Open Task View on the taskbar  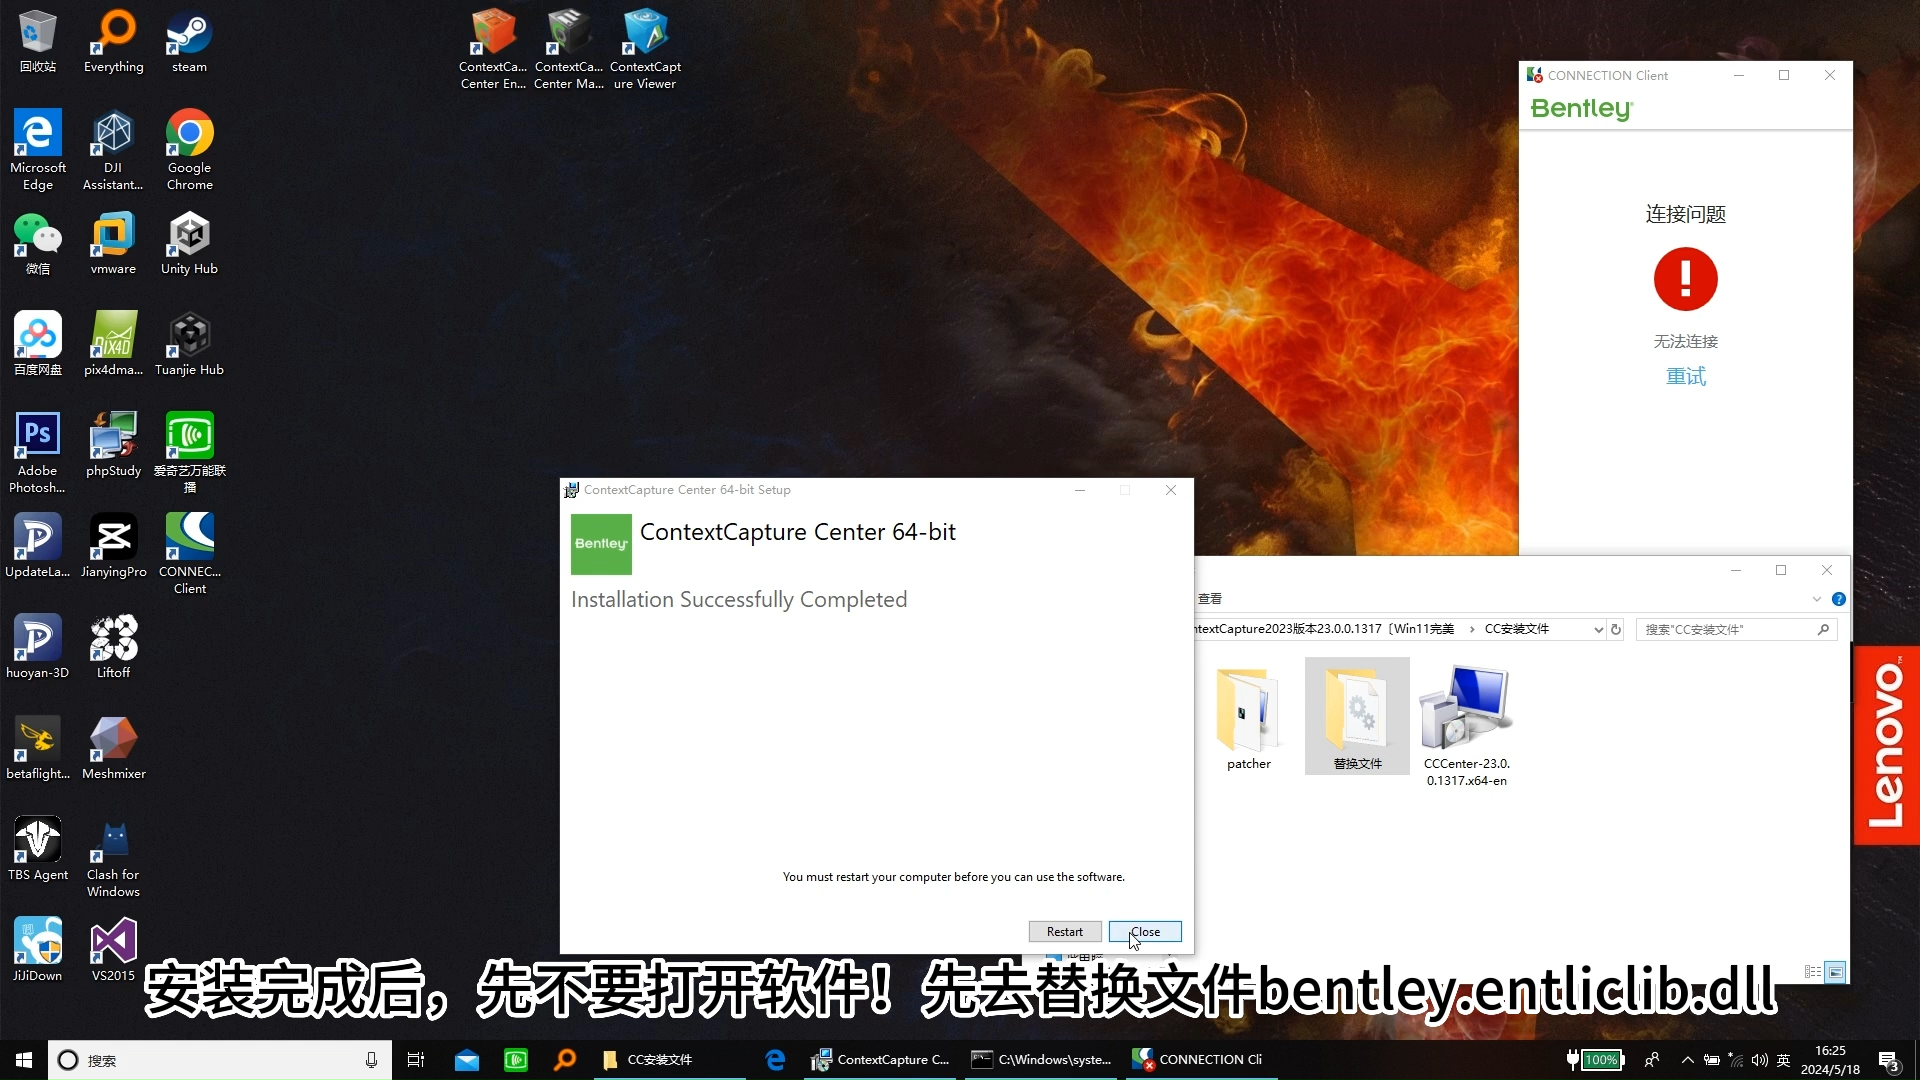point(416,1060)
